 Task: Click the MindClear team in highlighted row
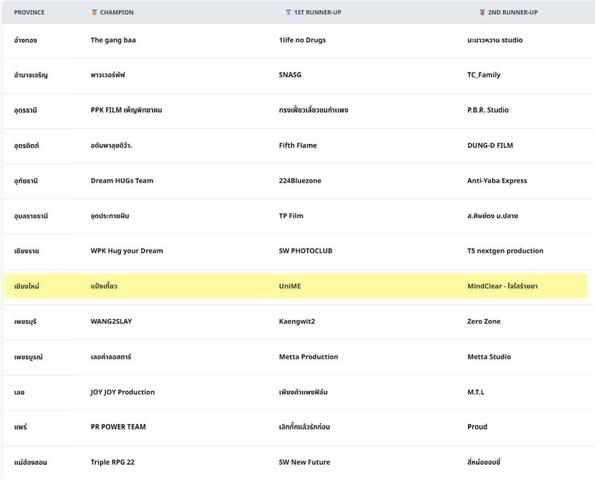point(502,286)
